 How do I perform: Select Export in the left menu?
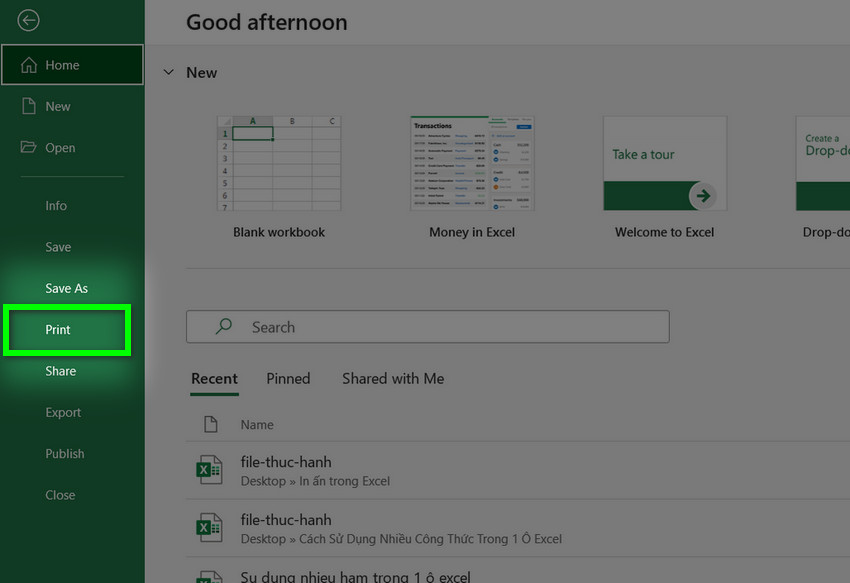tap(63, 412)
